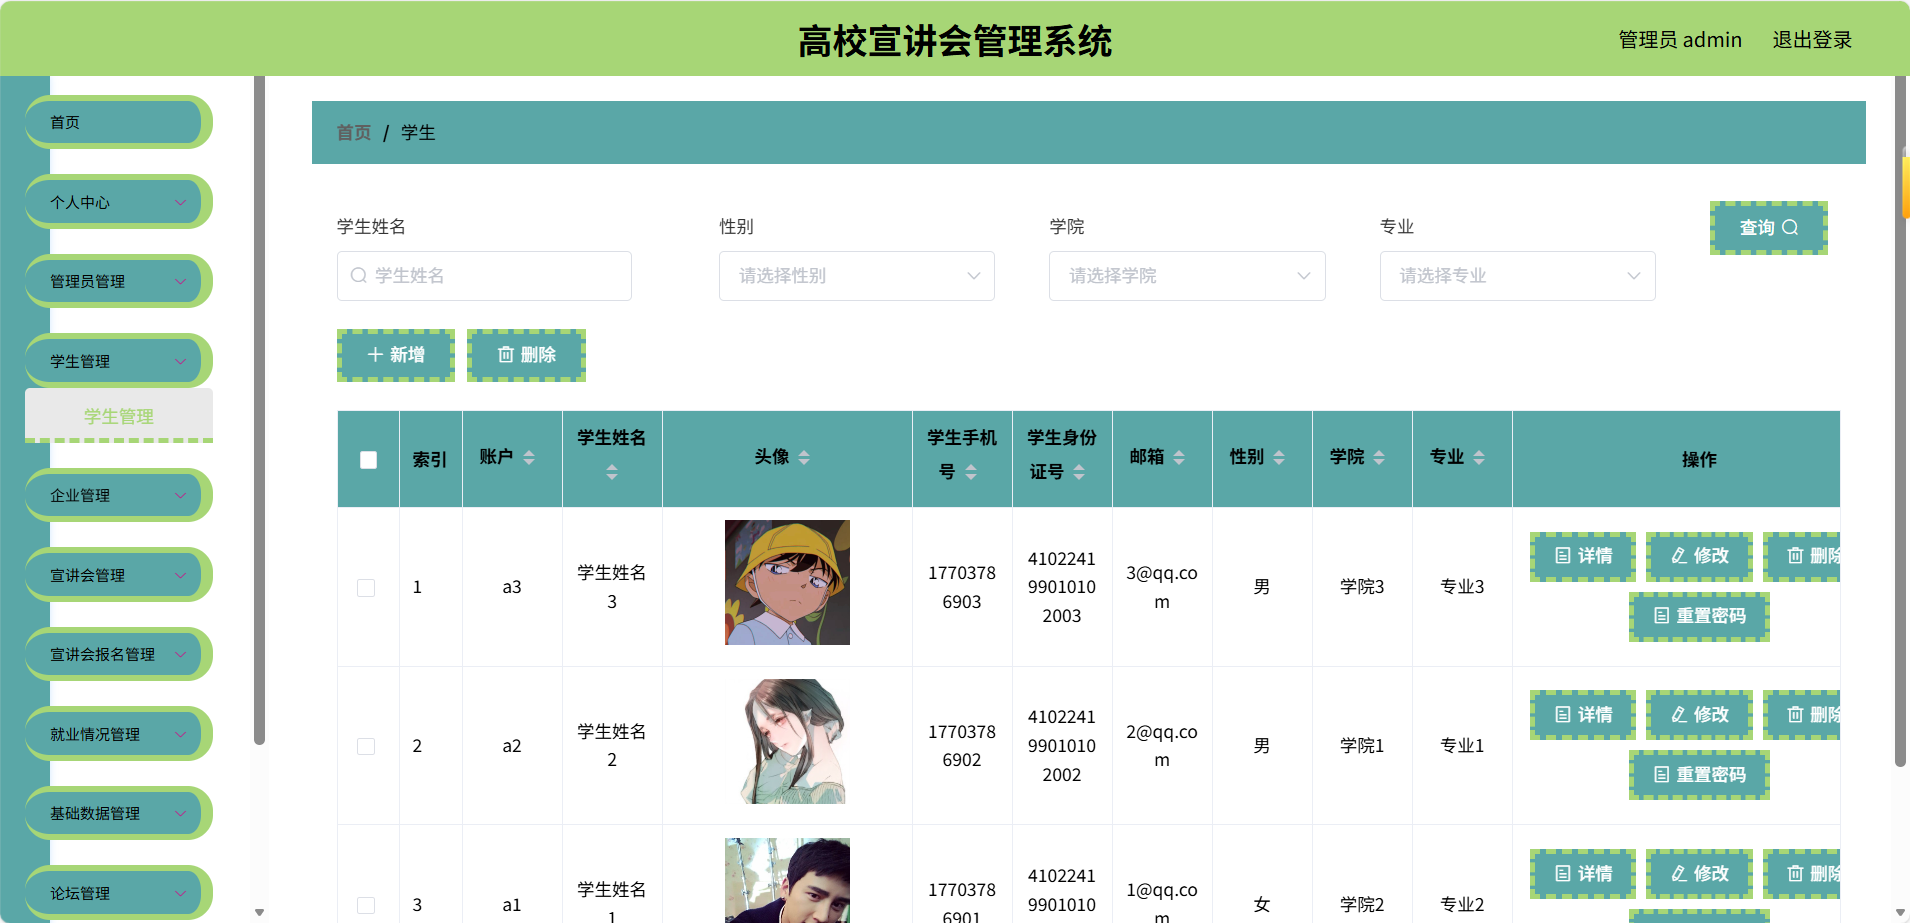
Task: Click 退出登录 to log out
Action: click(1812, 40)
